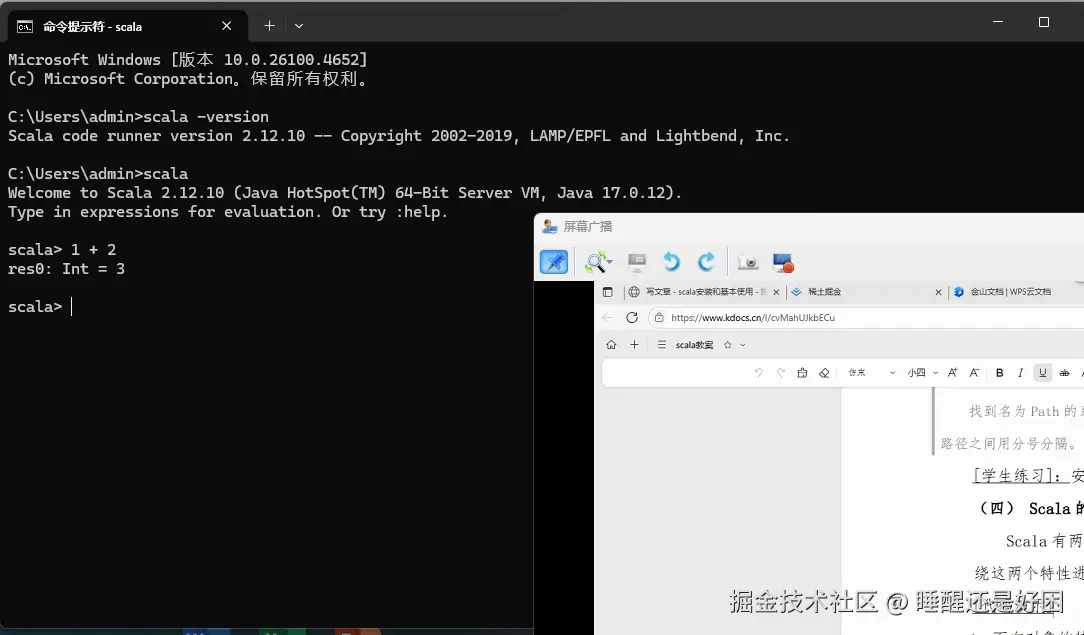Click the screen share icon in 屏幕广播
1084x635 pixels.
783,262
